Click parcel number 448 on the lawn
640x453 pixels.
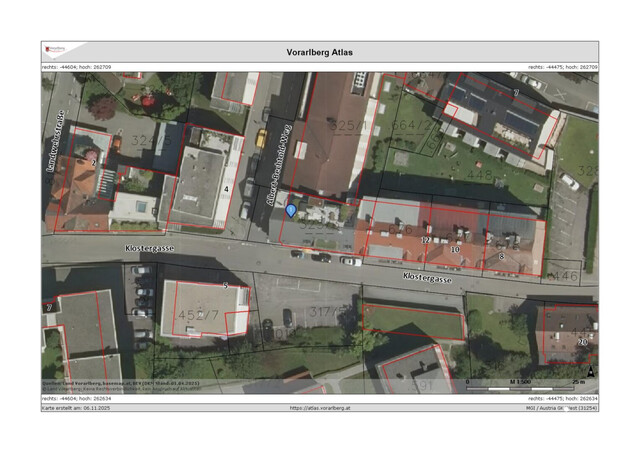click(479, 175)
